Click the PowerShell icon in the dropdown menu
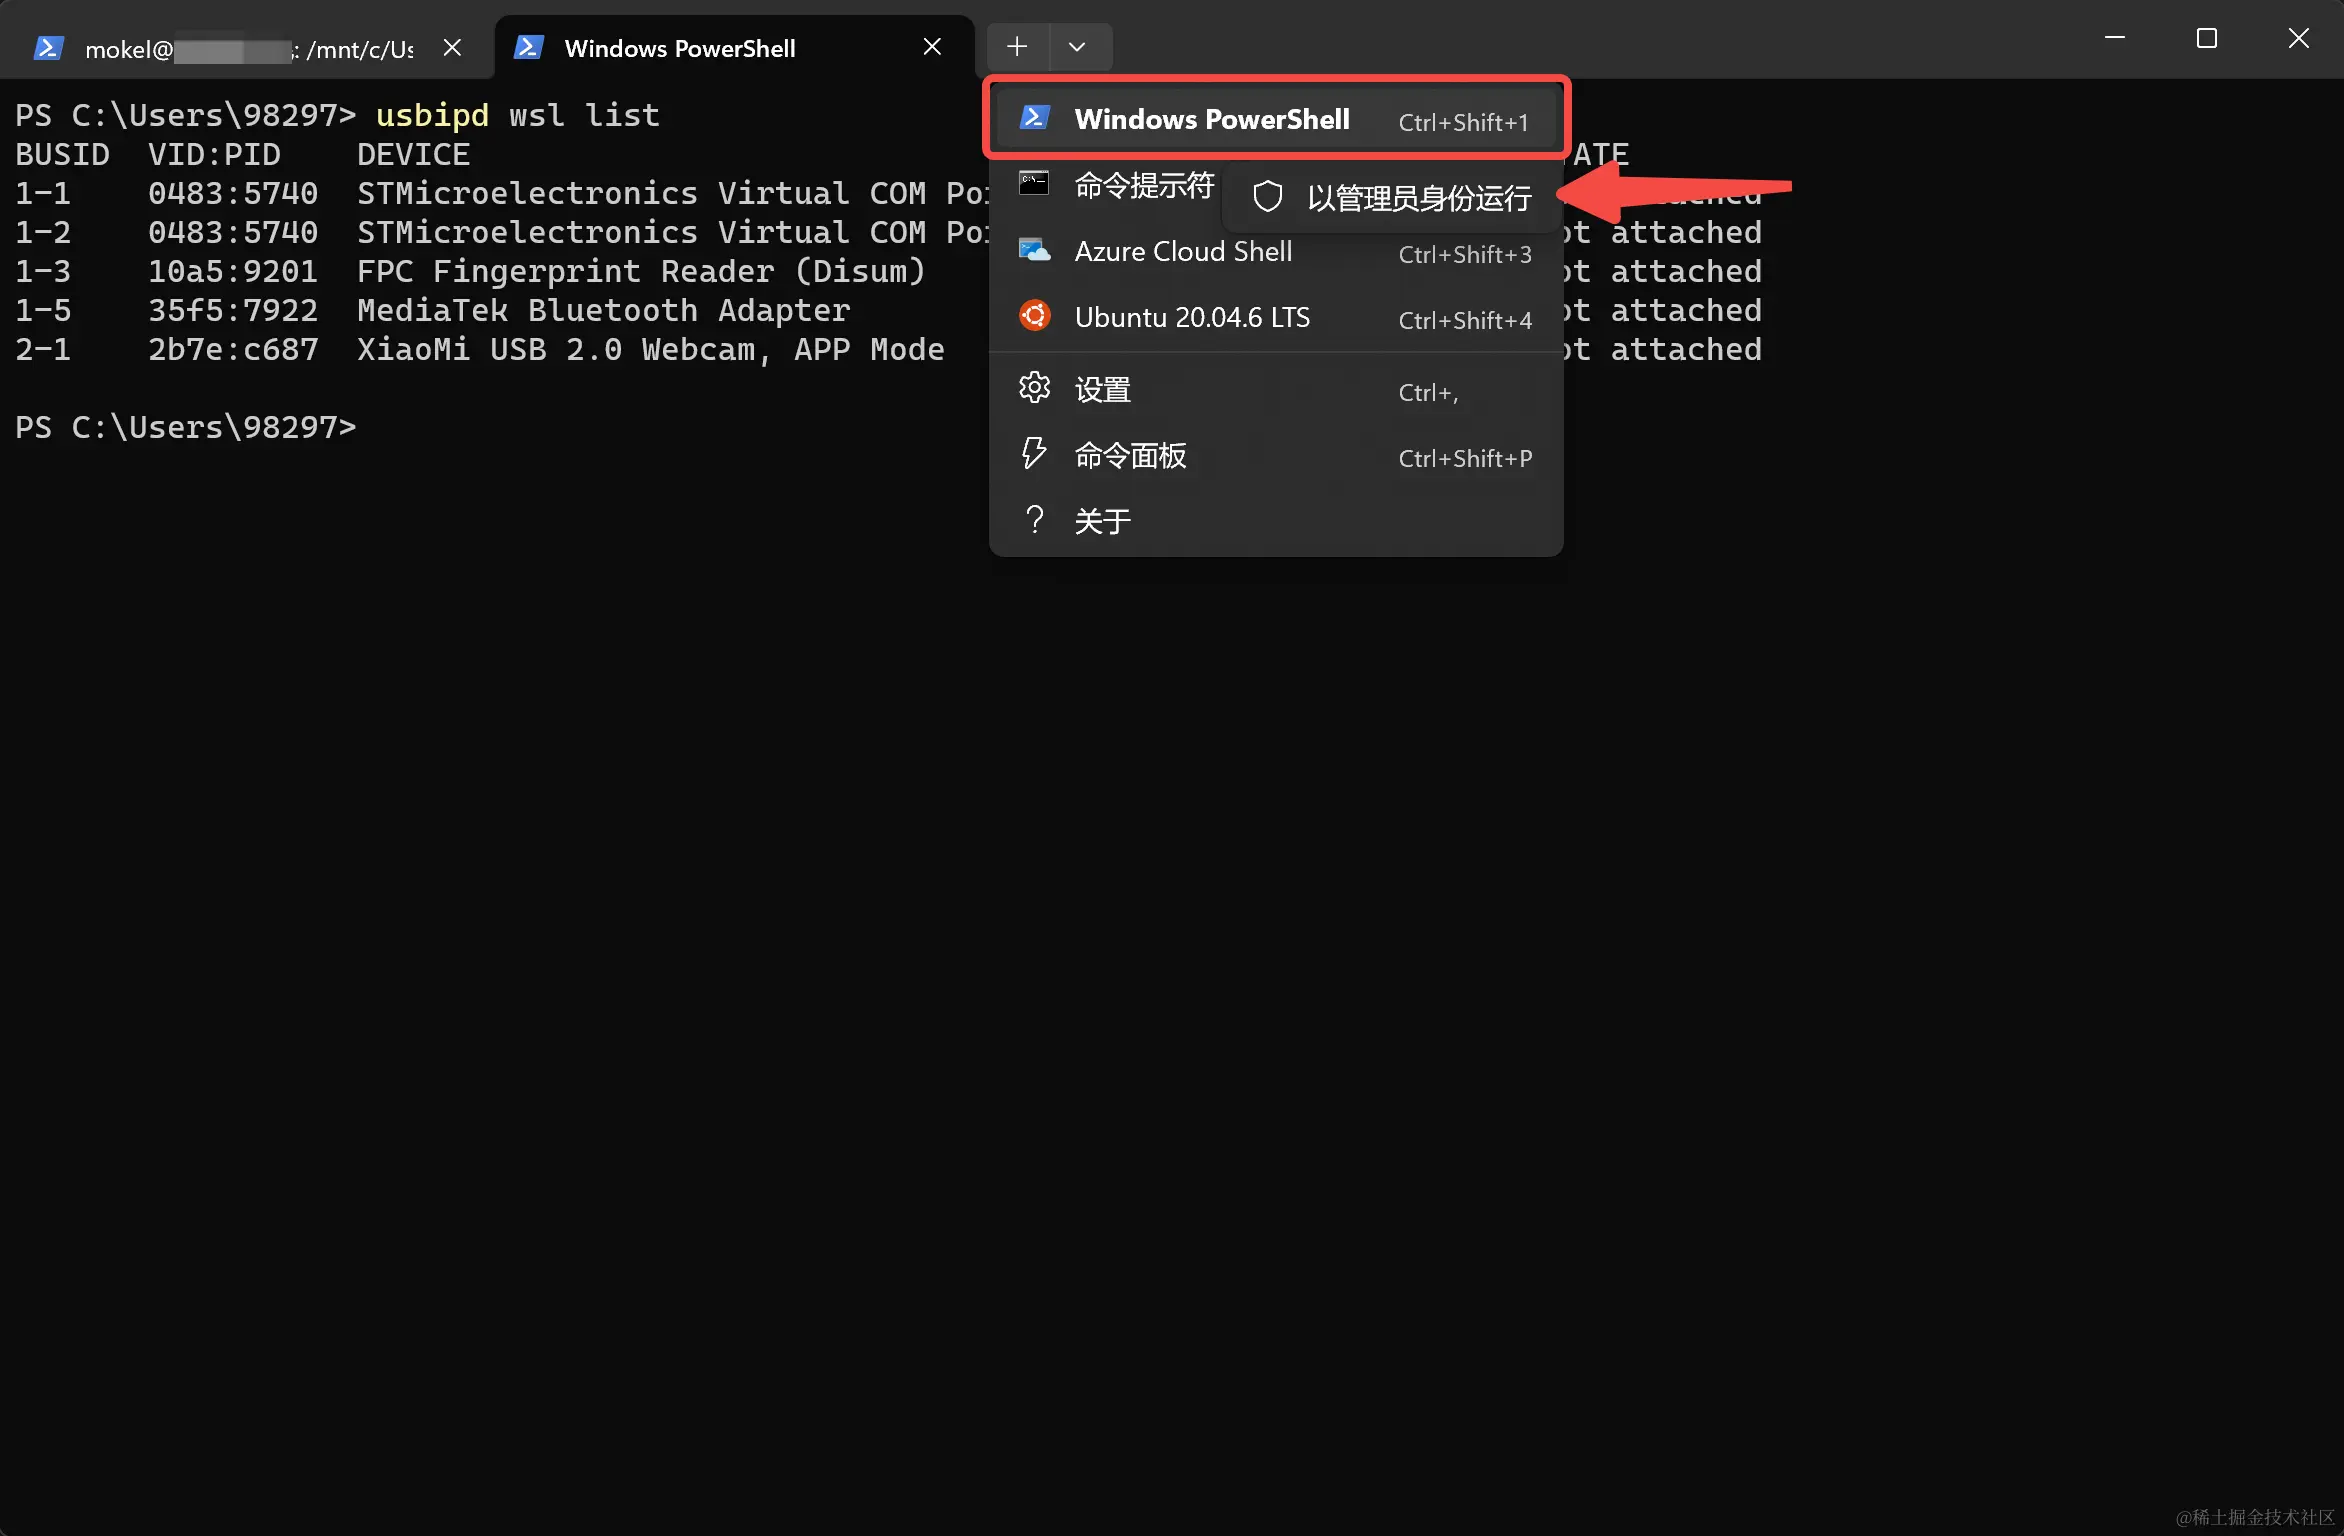The width and height of the screenshot is (2344, 1536). [x=1034, y=118]
